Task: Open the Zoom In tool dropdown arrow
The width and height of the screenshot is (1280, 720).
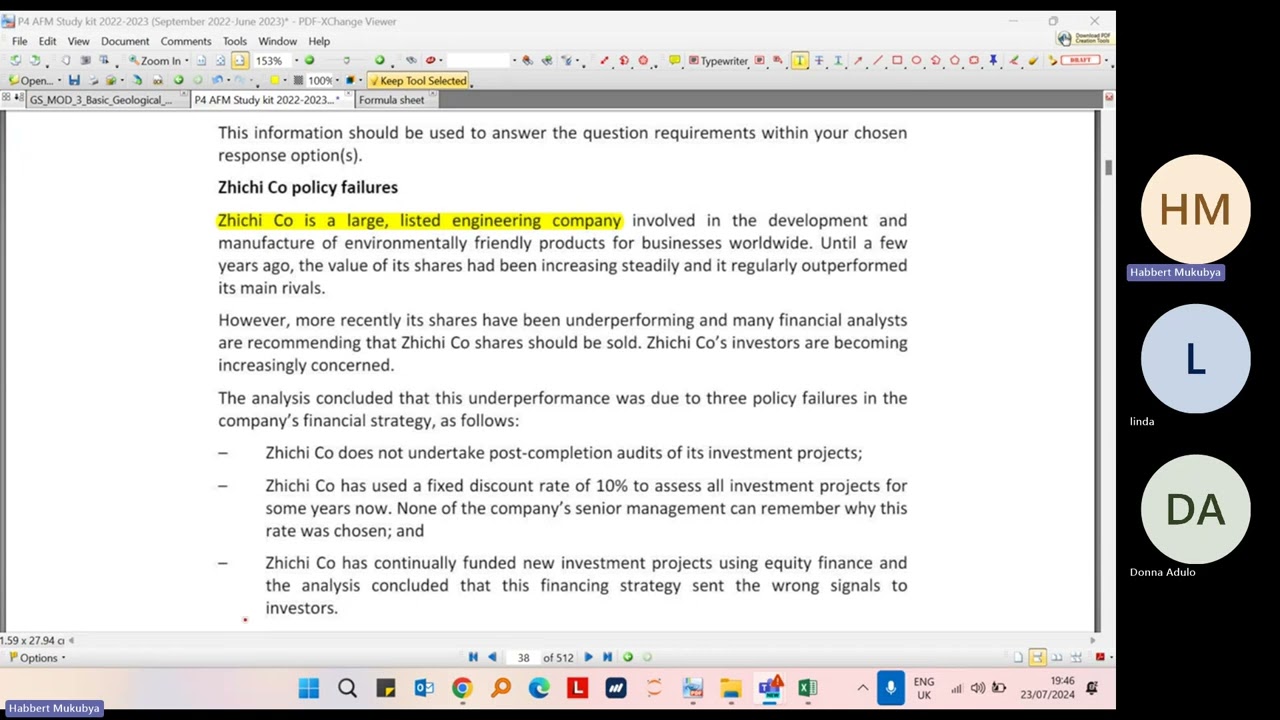Action: pyautogui.click(x=187, y=61)
